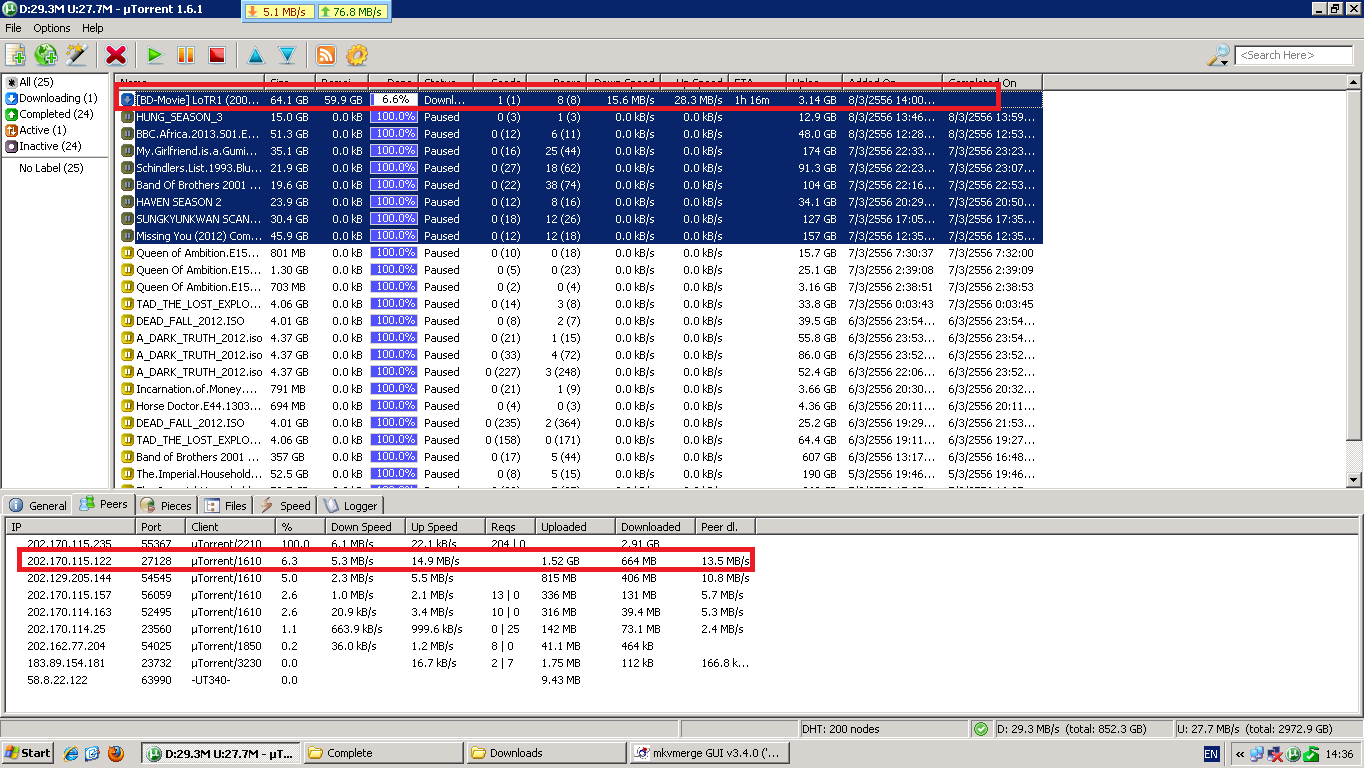
Task: Select the SUNGKYUNKWAN SCAN torrent row
Action: tap(579, 219)
